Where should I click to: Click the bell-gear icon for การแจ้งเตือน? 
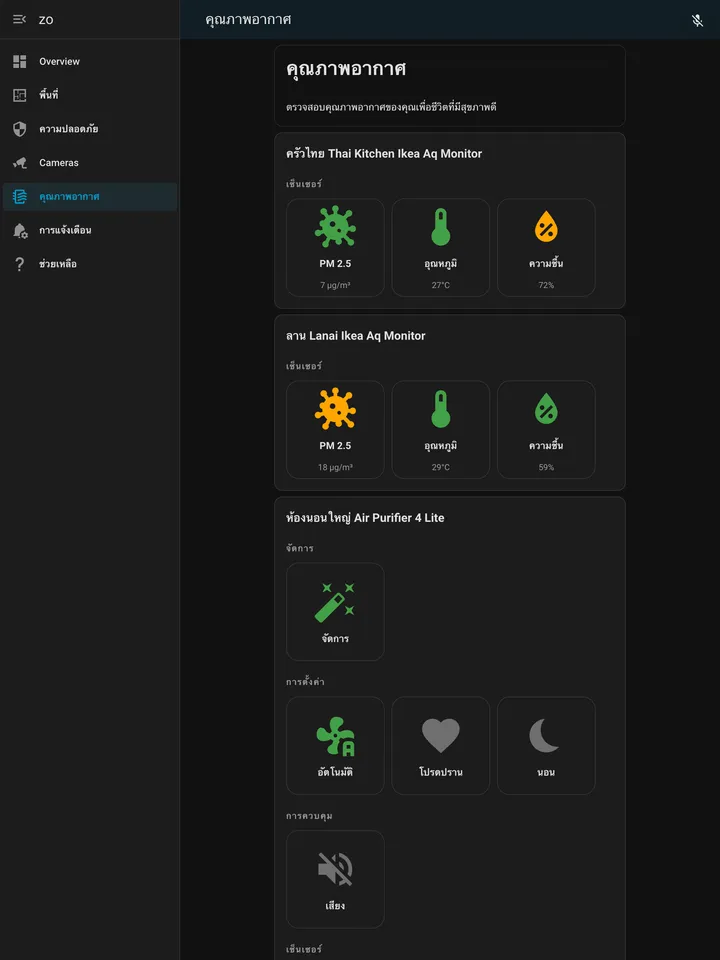coord(20,230)
